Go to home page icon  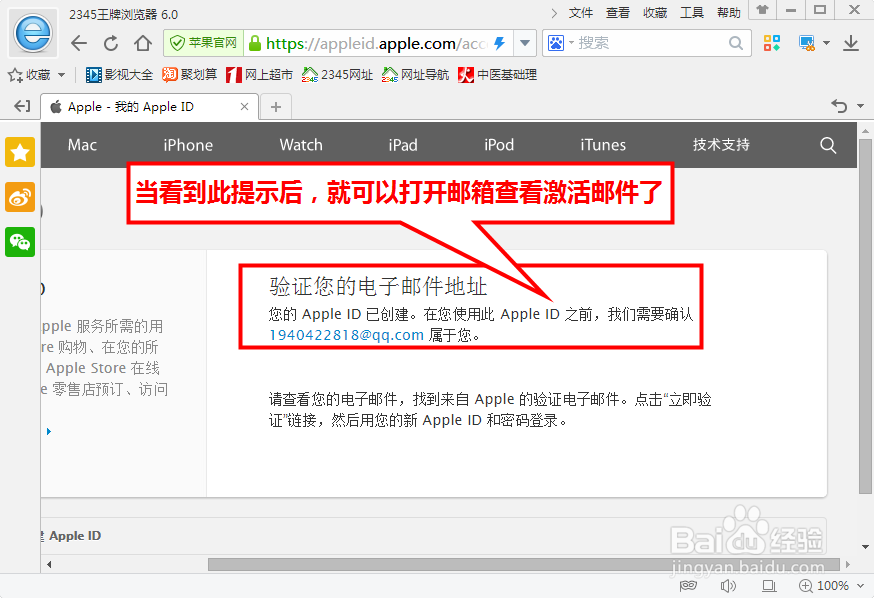143,43
